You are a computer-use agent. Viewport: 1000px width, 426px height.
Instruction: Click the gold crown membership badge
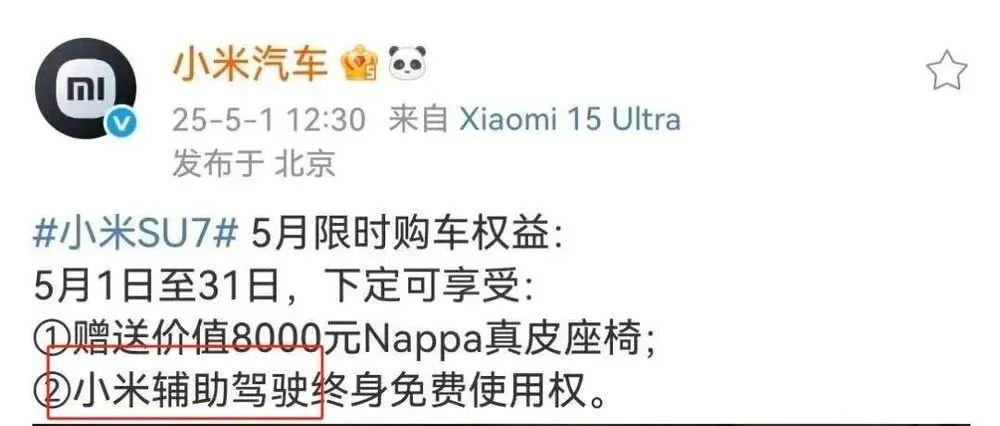tap(360, 64)
